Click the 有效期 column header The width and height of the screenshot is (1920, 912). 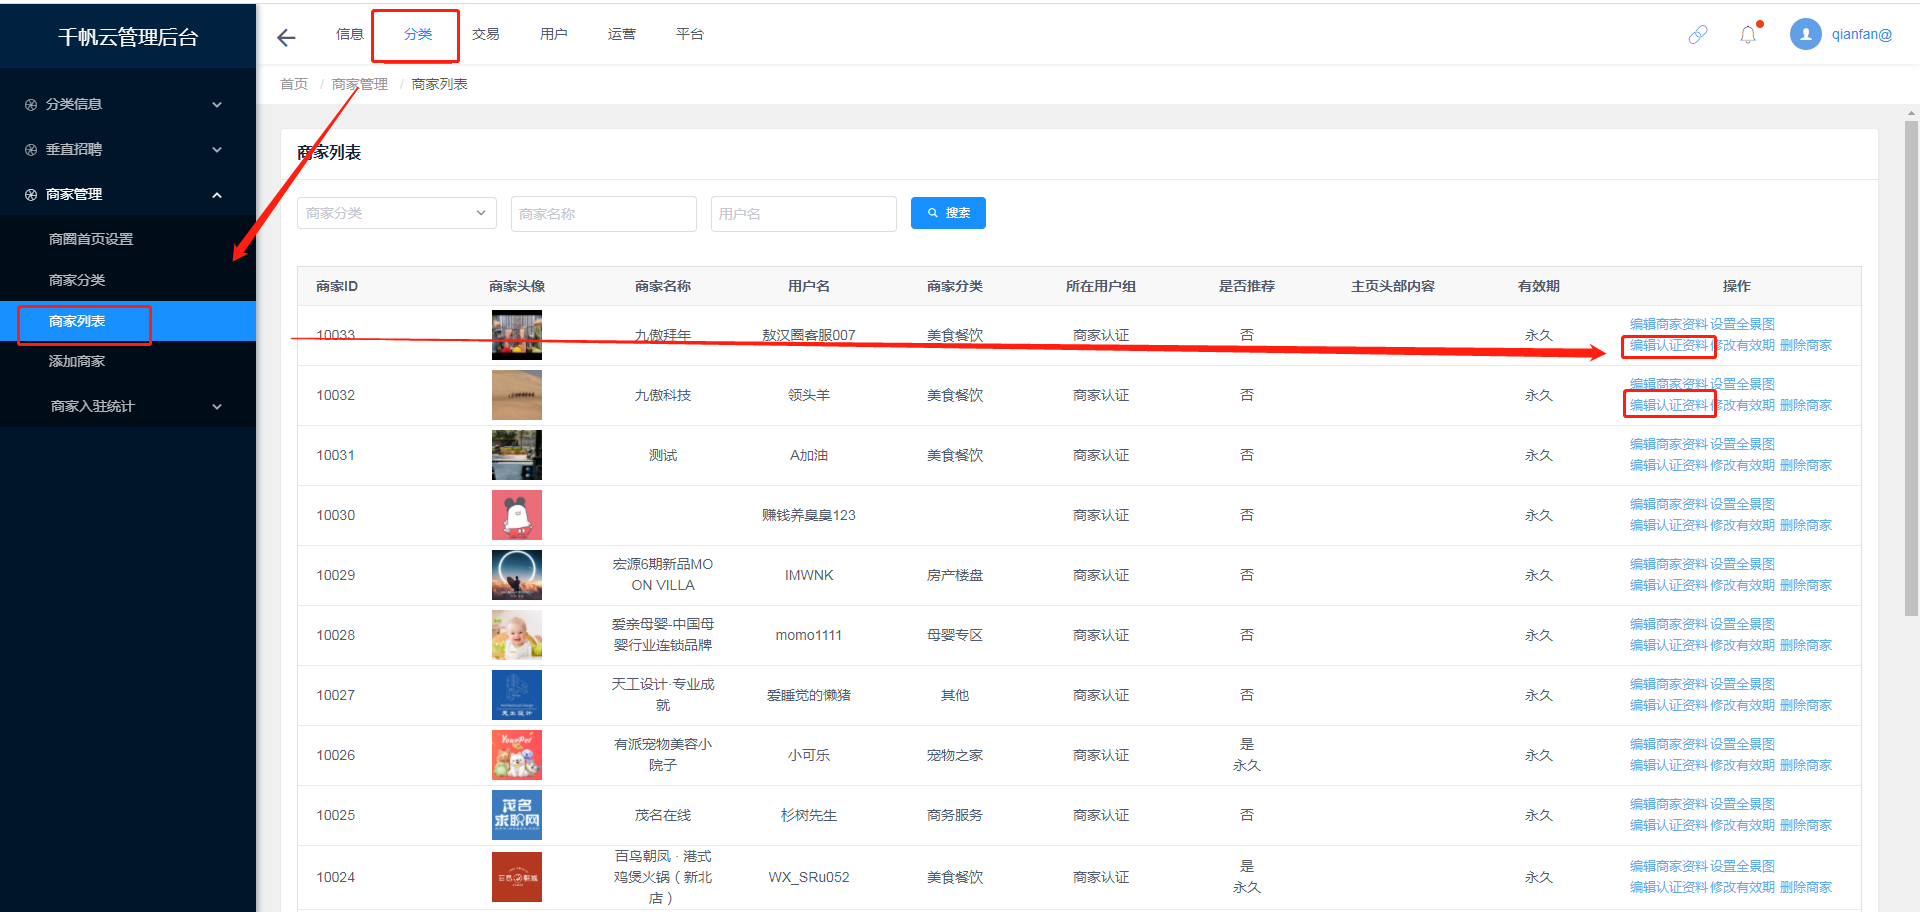(1539, 286)
